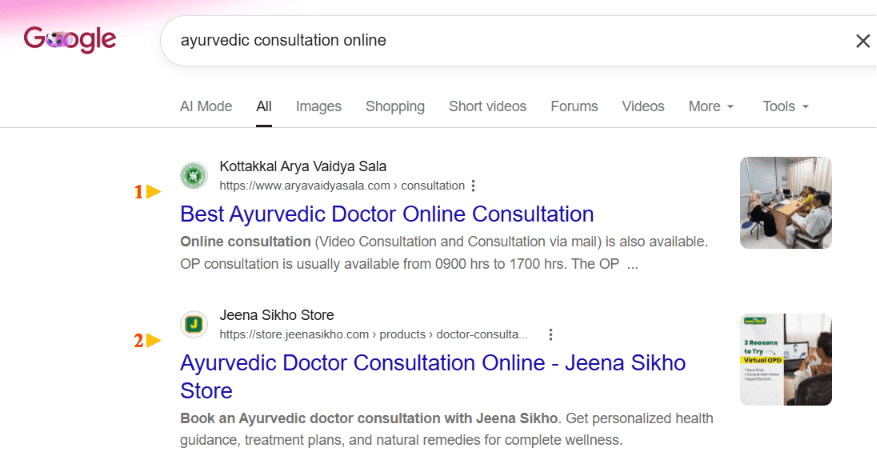Go to Short videos tab
This screenshot has height=468, width=877.
point(488,106)
